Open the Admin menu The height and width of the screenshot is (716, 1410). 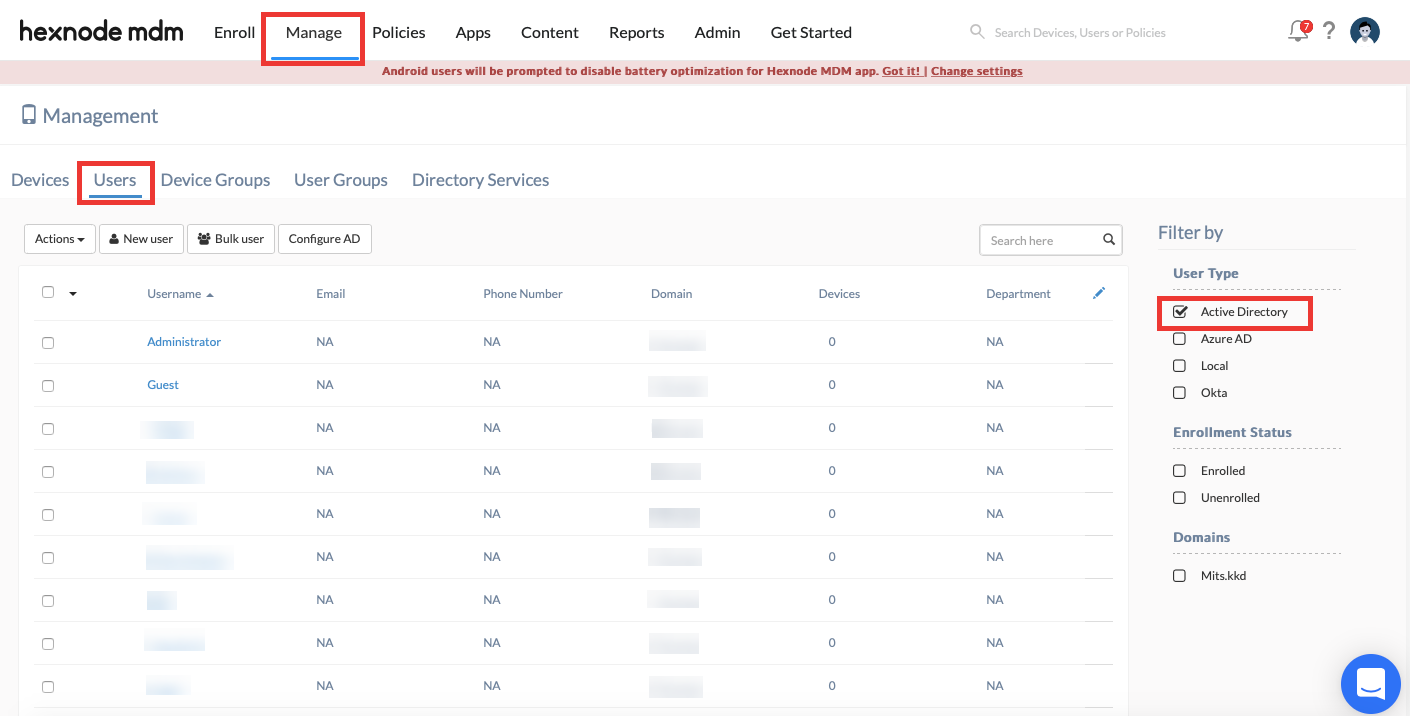718,32
